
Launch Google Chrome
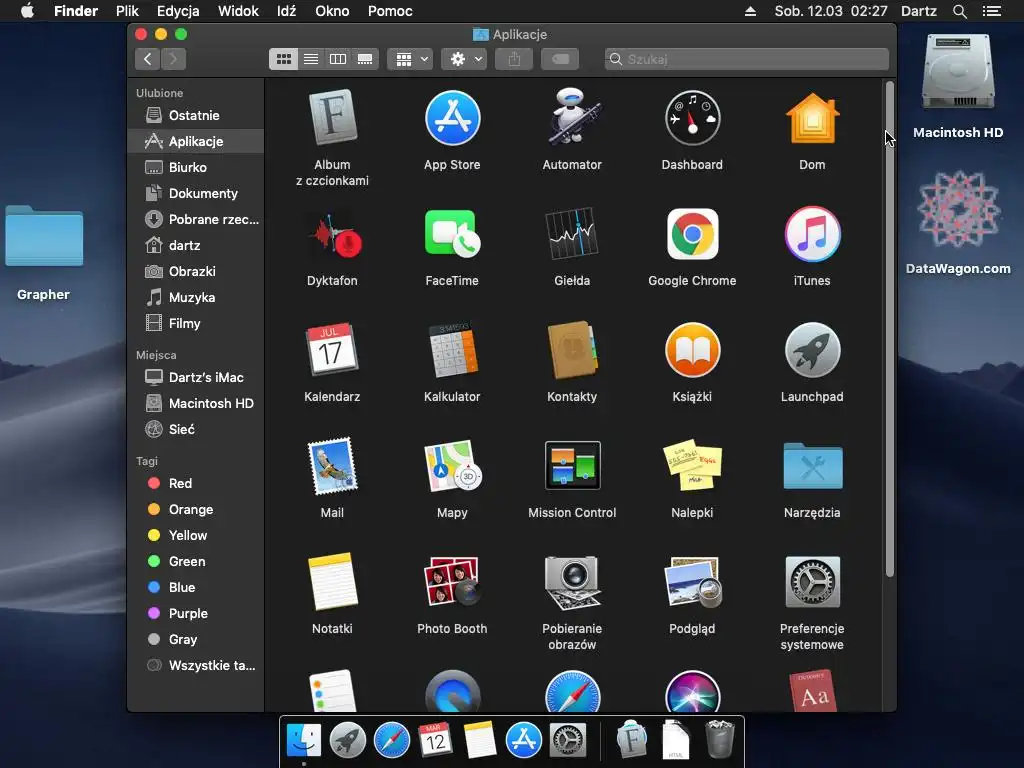tap(692, 234)
